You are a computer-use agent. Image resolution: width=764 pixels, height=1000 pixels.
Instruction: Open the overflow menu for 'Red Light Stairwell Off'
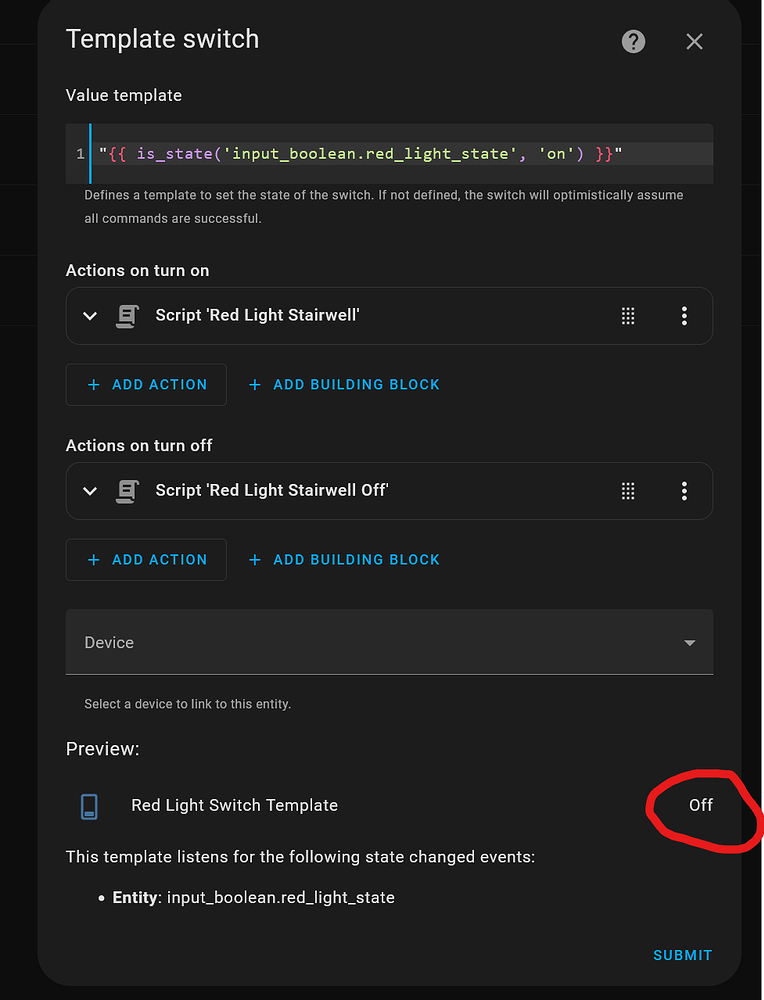684,490
